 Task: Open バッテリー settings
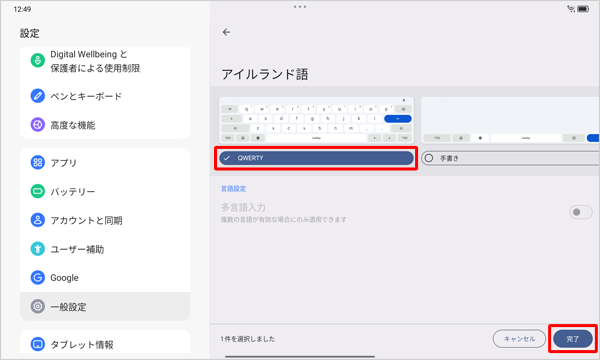tap(105, 191)
